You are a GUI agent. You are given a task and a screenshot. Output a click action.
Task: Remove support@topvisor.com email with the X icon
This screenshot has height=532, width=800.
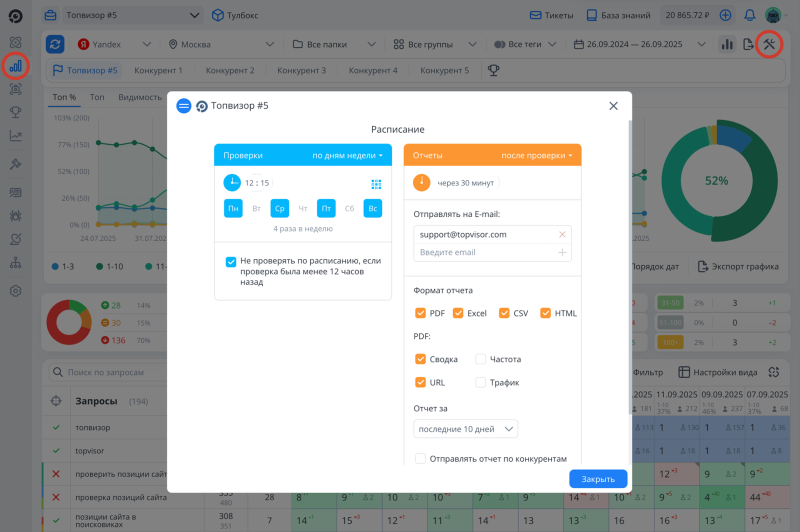(x=562, y=234)
